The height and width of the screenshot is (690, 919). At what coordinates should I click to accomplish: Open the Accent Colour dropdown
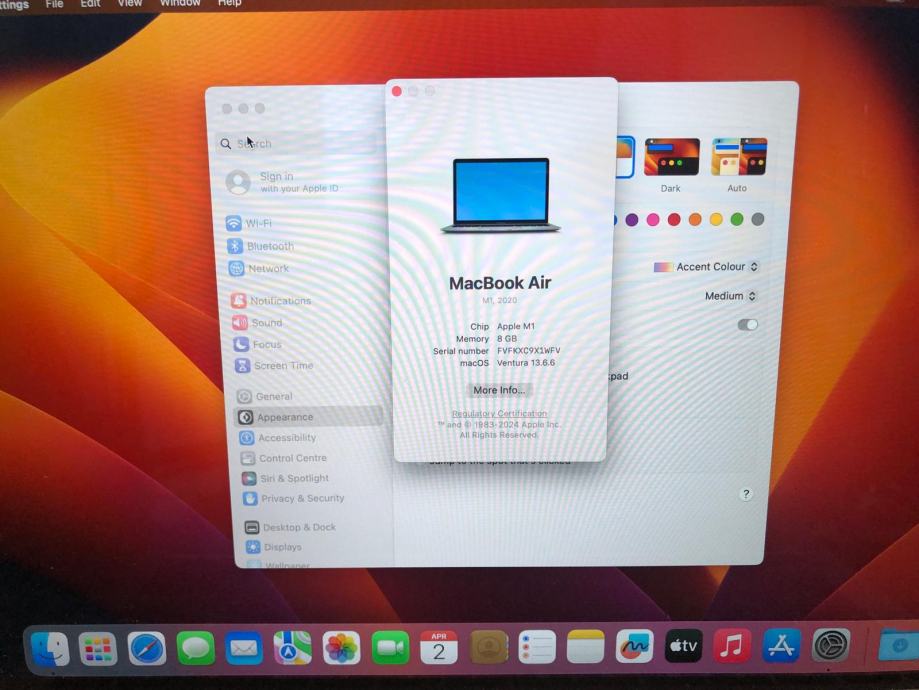tap(706, 267)
